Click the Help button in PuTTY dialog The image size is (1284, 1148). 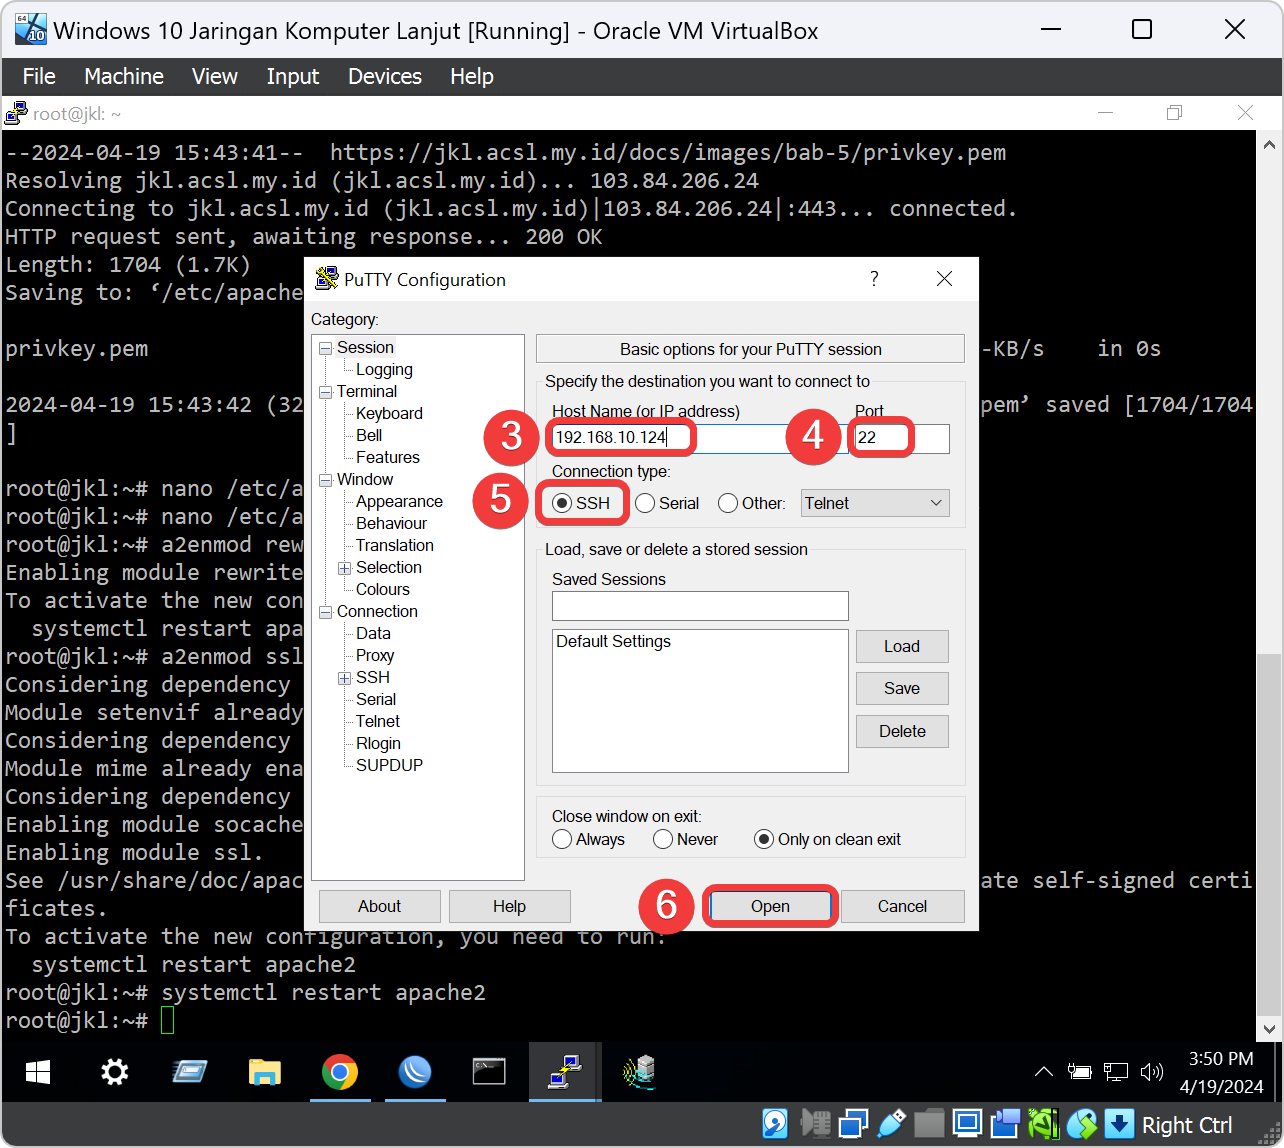click(509, 906)
